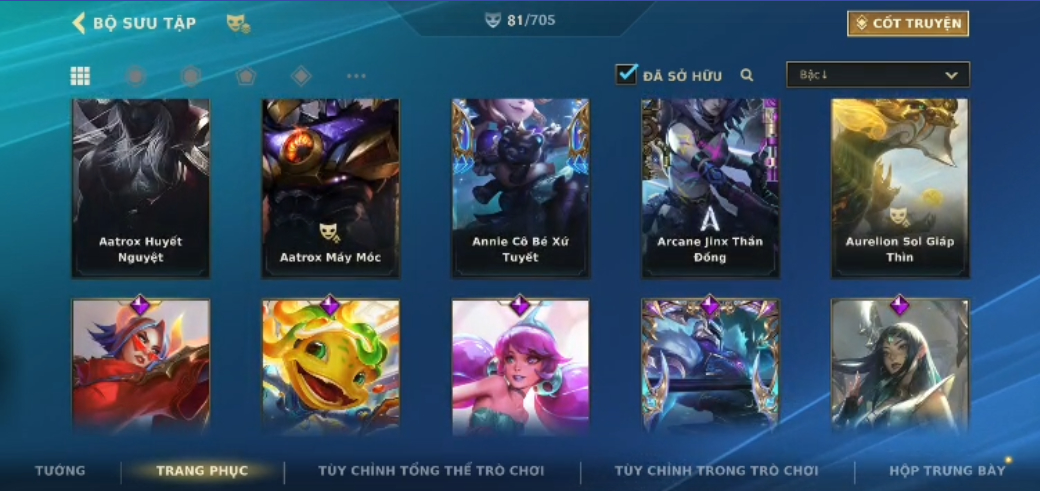Open the Aurelion Sol Giáp Thìn skin

click(900, 188)
